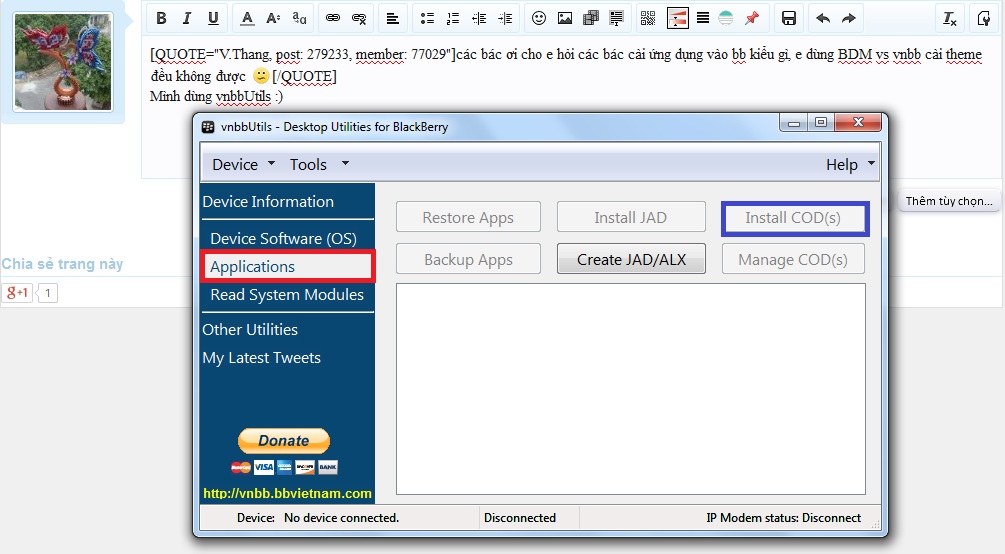Open the Device dropdown menu

point(244,164)
